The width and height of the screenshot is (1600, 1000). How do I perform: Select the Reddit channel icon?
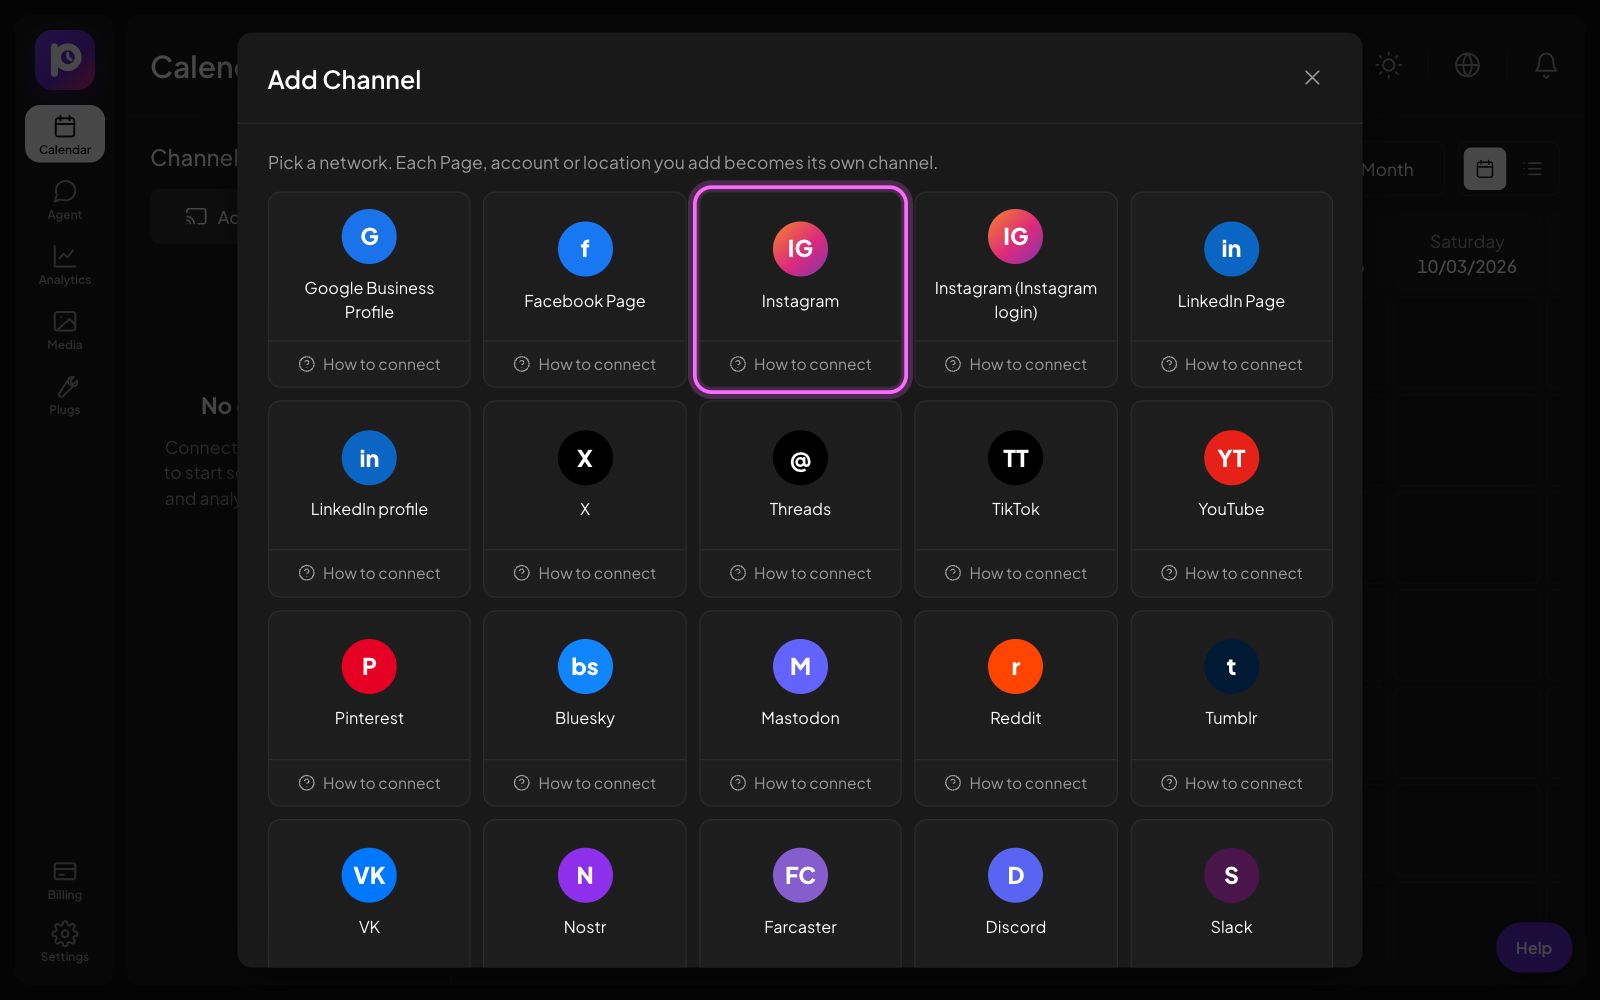(1016, 667)
